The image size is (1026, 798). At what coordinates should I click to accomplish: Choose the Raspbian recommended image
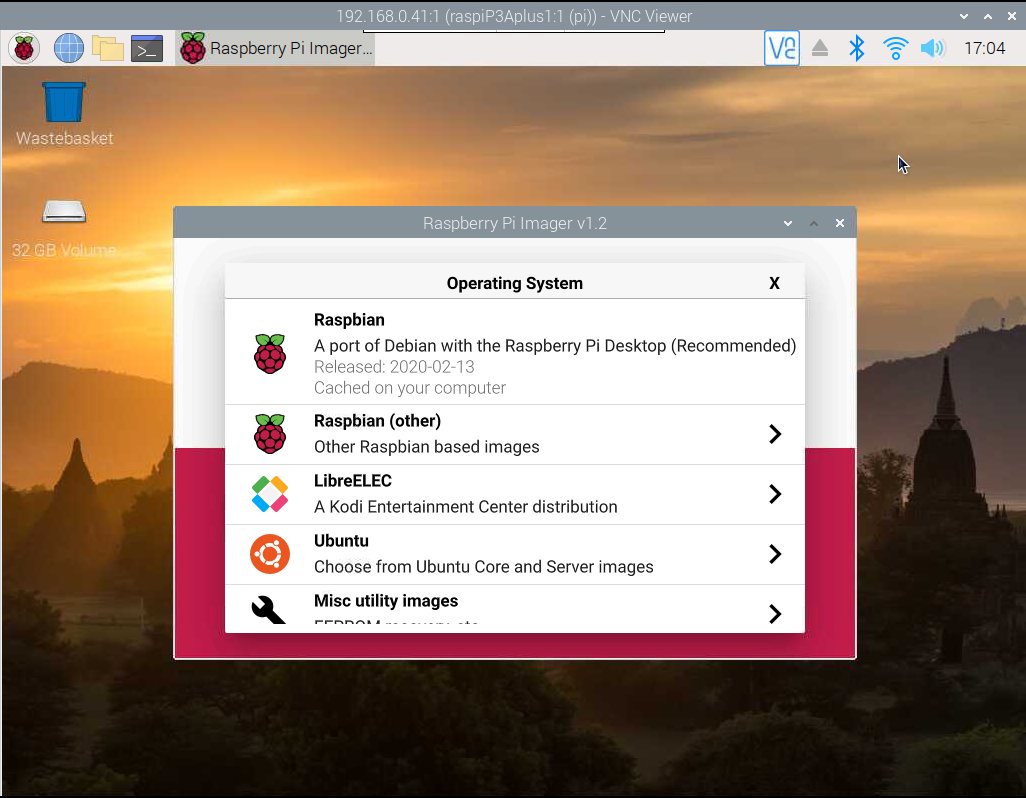click(x=514, y=353)
